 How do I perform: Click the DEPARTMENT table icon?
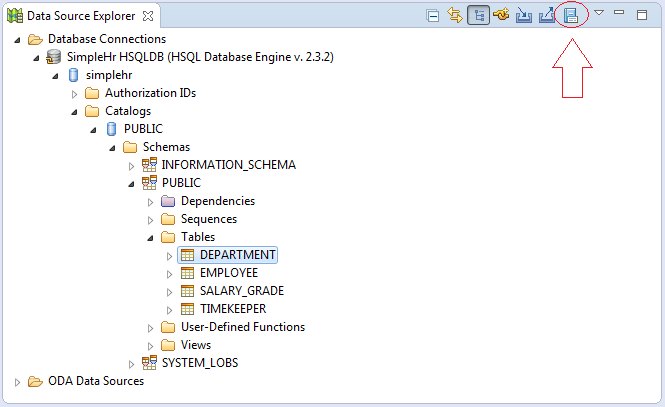(x=187, y=255)
